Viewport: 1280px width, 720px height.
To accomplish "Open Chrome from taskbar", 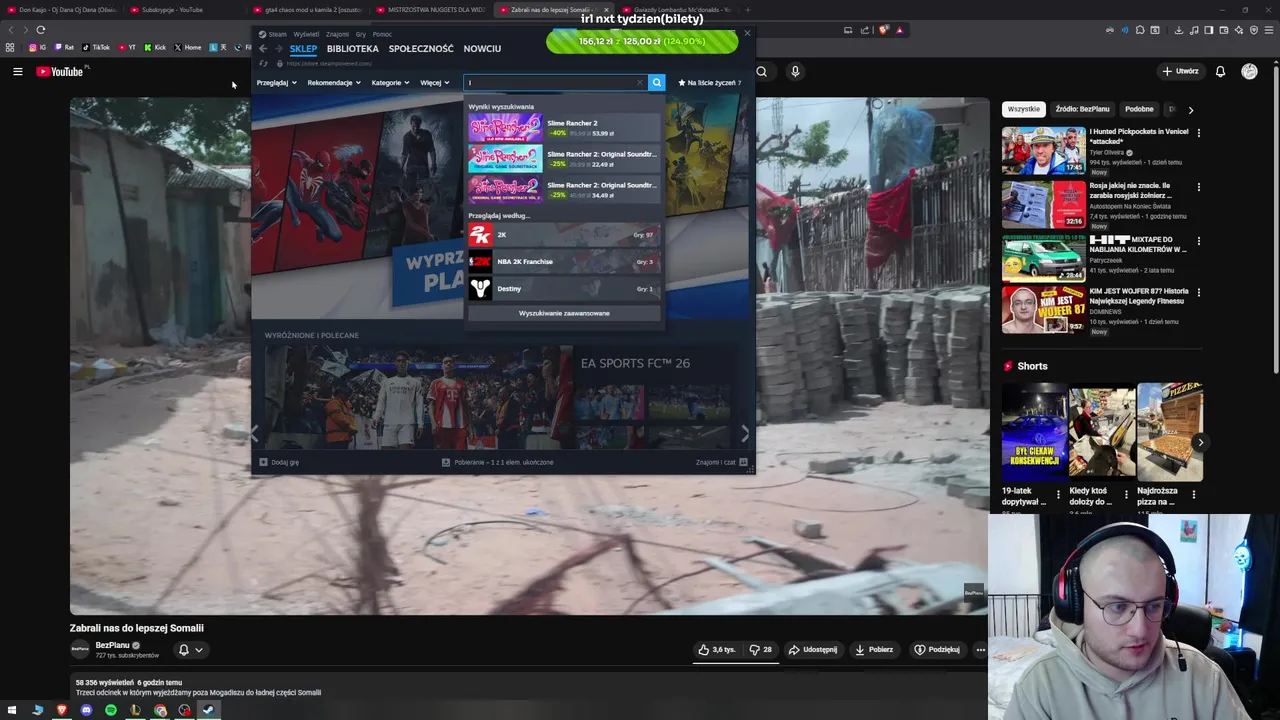I will click(160, 710).
